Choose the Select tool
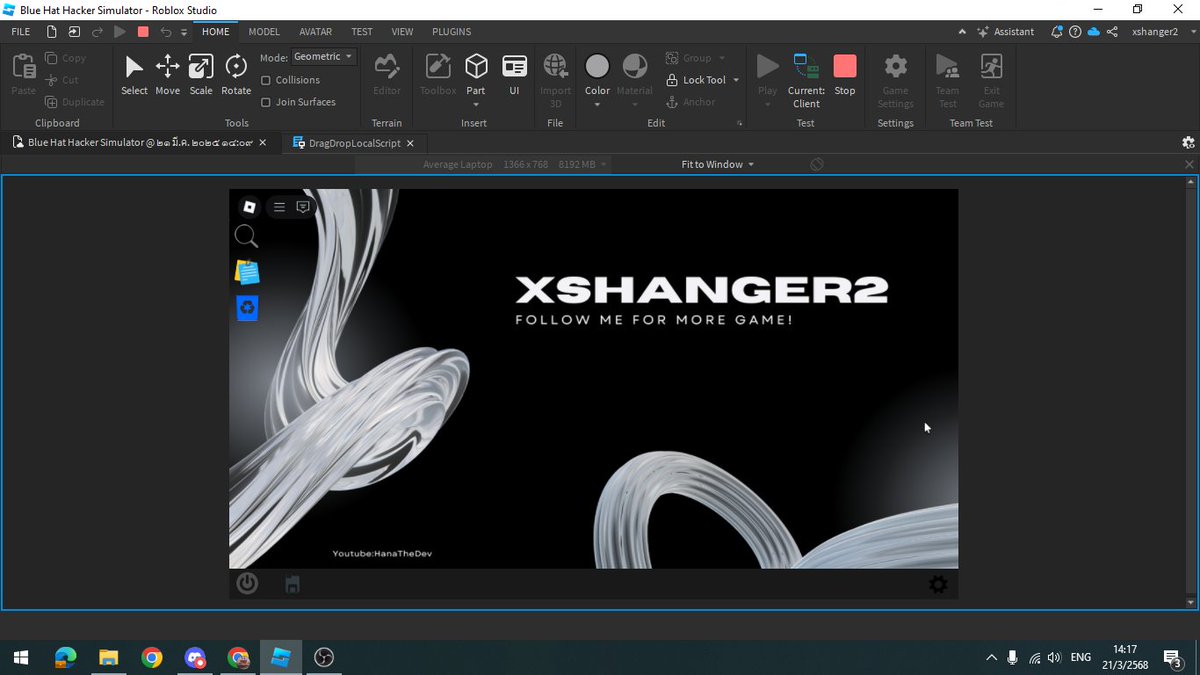This screenshot has width=1200, height=675. tap(134, 76)
